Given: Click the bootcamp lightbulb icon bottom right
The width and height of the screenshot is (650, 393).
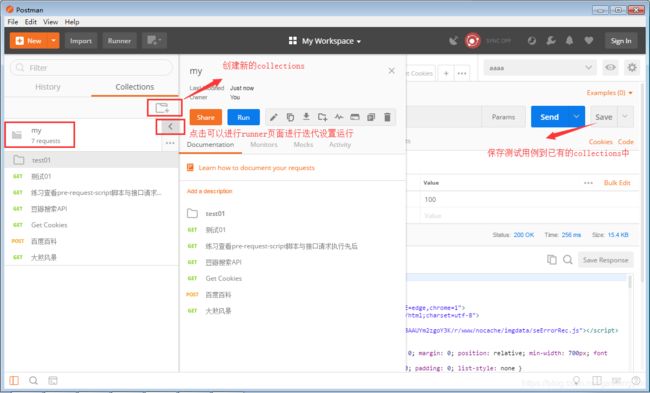Looking at the screenshot, I should coord(577,381).
